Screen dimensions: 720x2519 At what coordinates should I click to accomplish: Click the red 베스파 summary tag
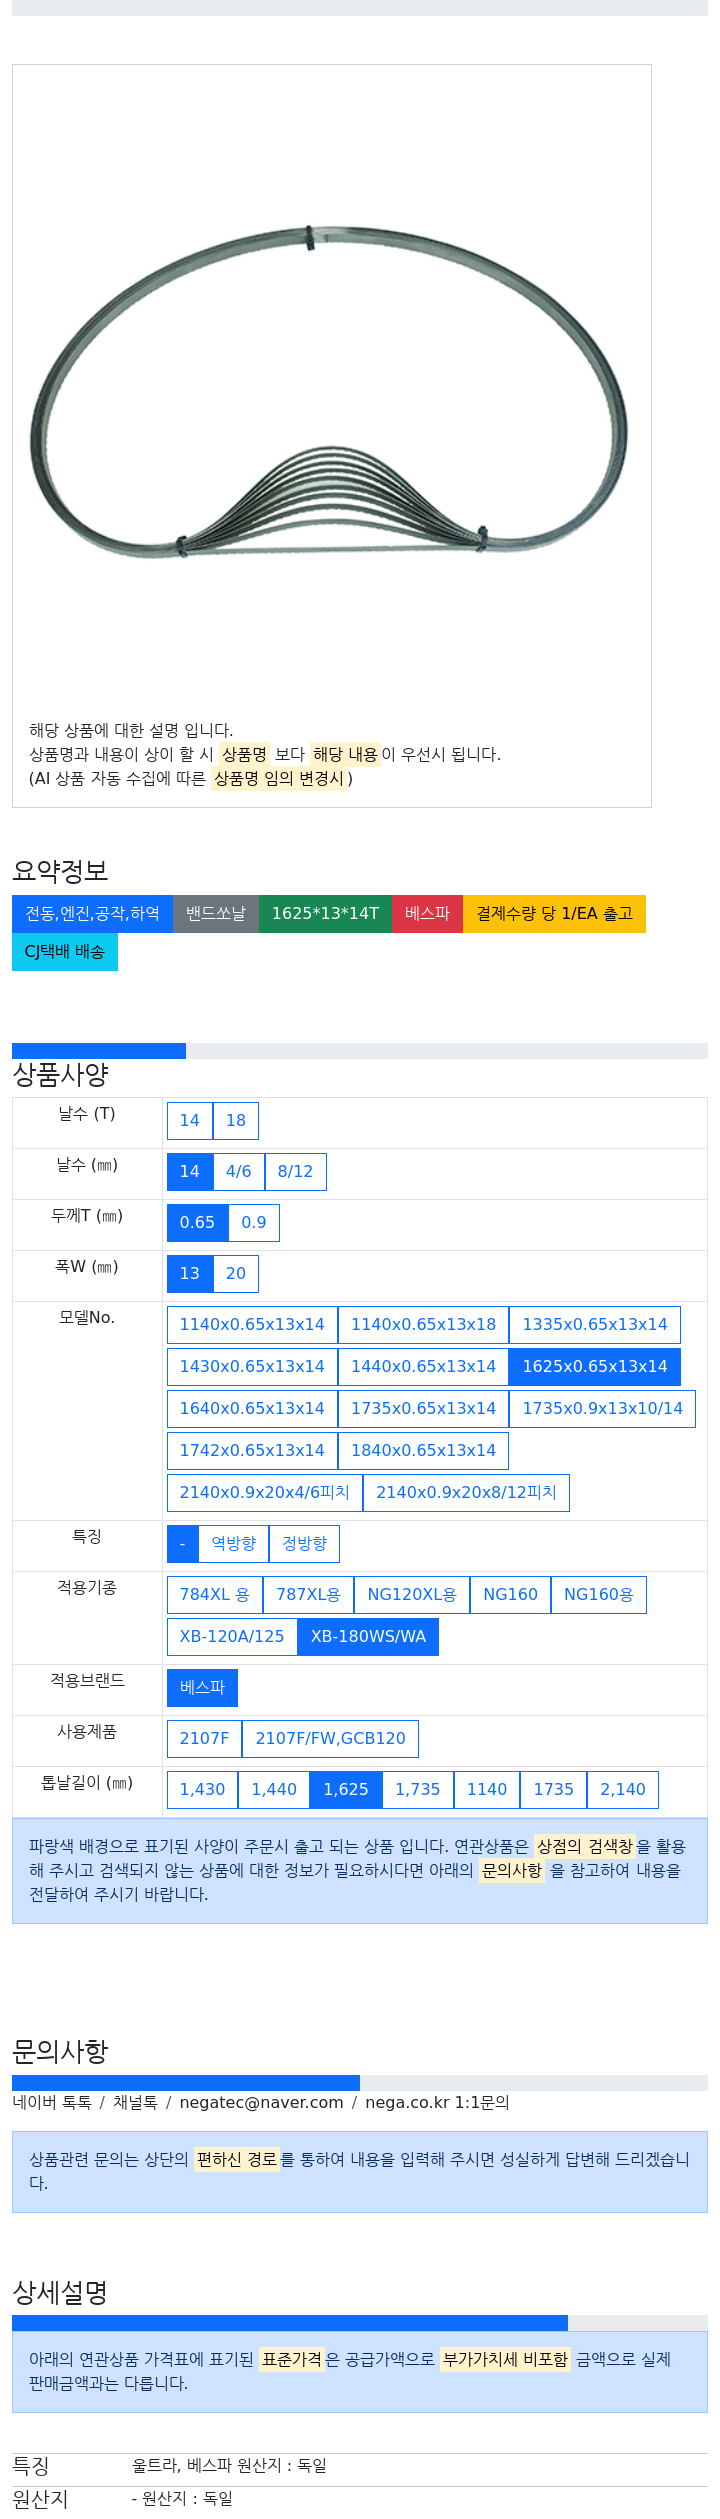pyautogui.click(x=427, y=913)
